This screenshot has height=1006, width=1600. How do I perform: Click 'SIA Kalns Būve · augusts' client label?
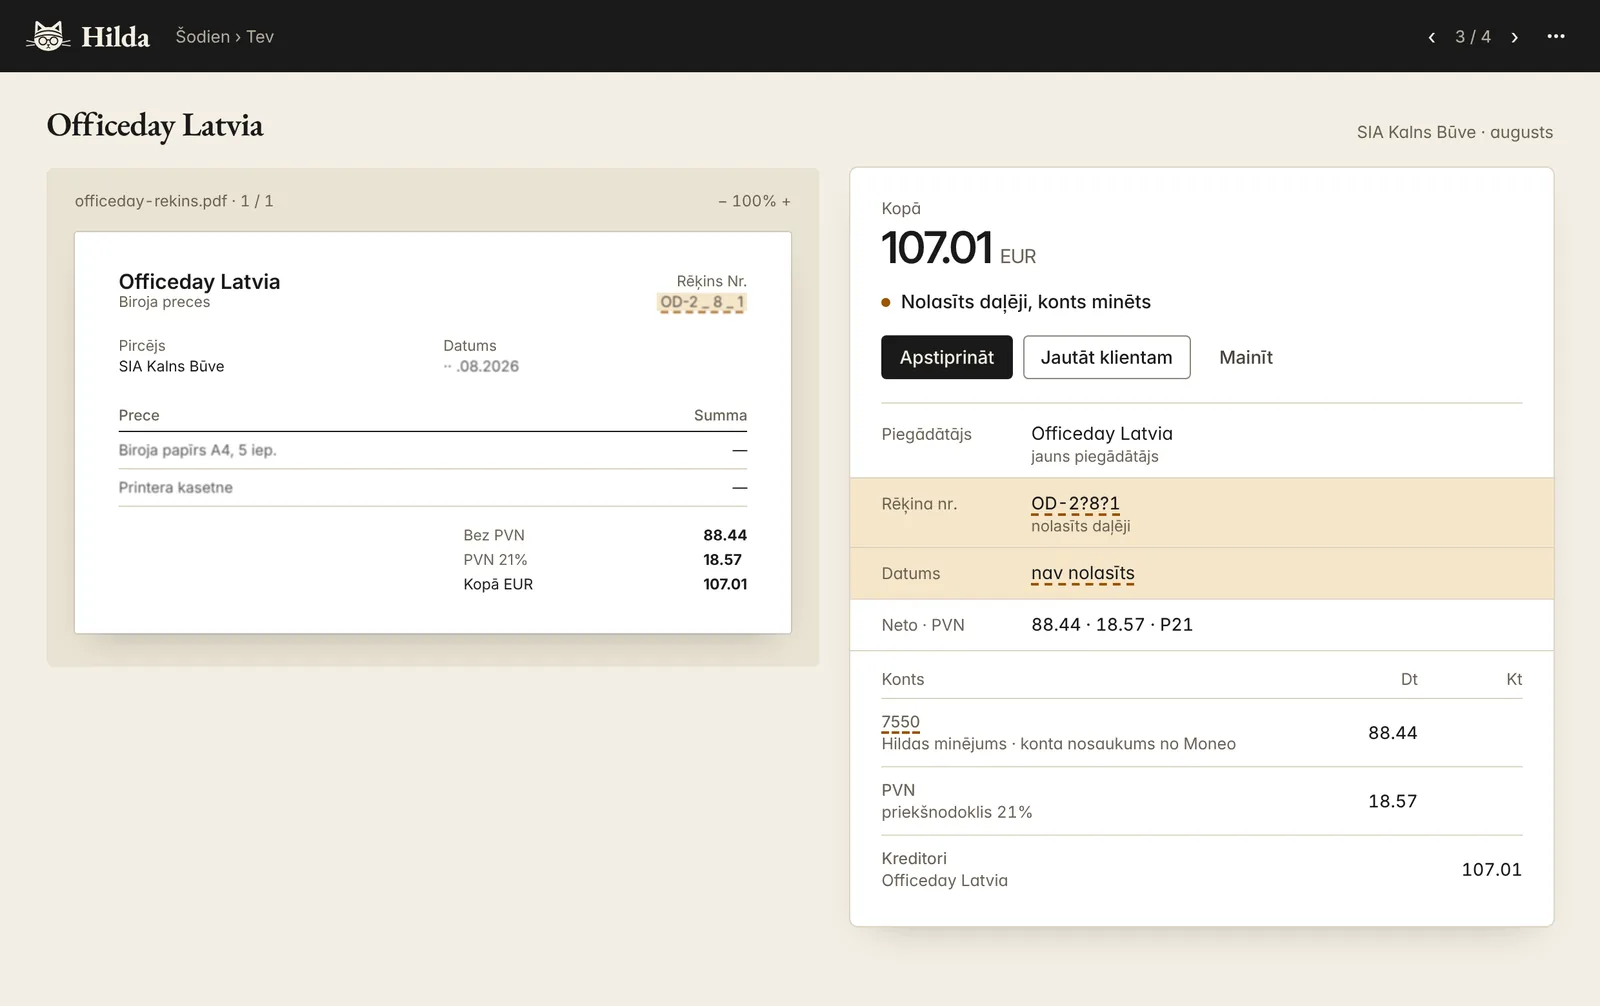coord(1455,132)
